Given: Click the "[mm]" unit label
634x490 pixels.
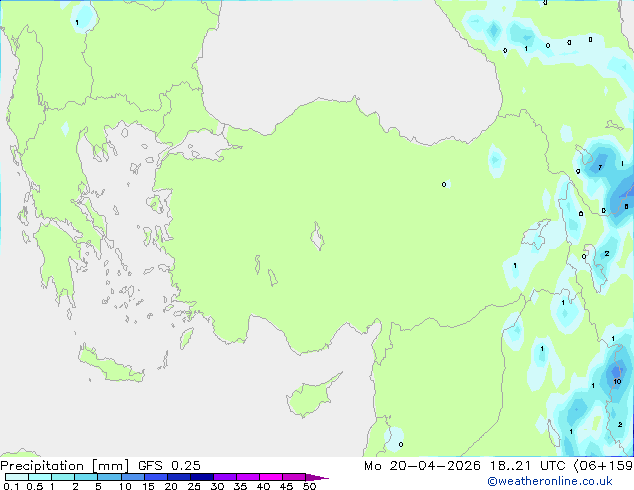Looking at the screenshot, I should [111, 466].
